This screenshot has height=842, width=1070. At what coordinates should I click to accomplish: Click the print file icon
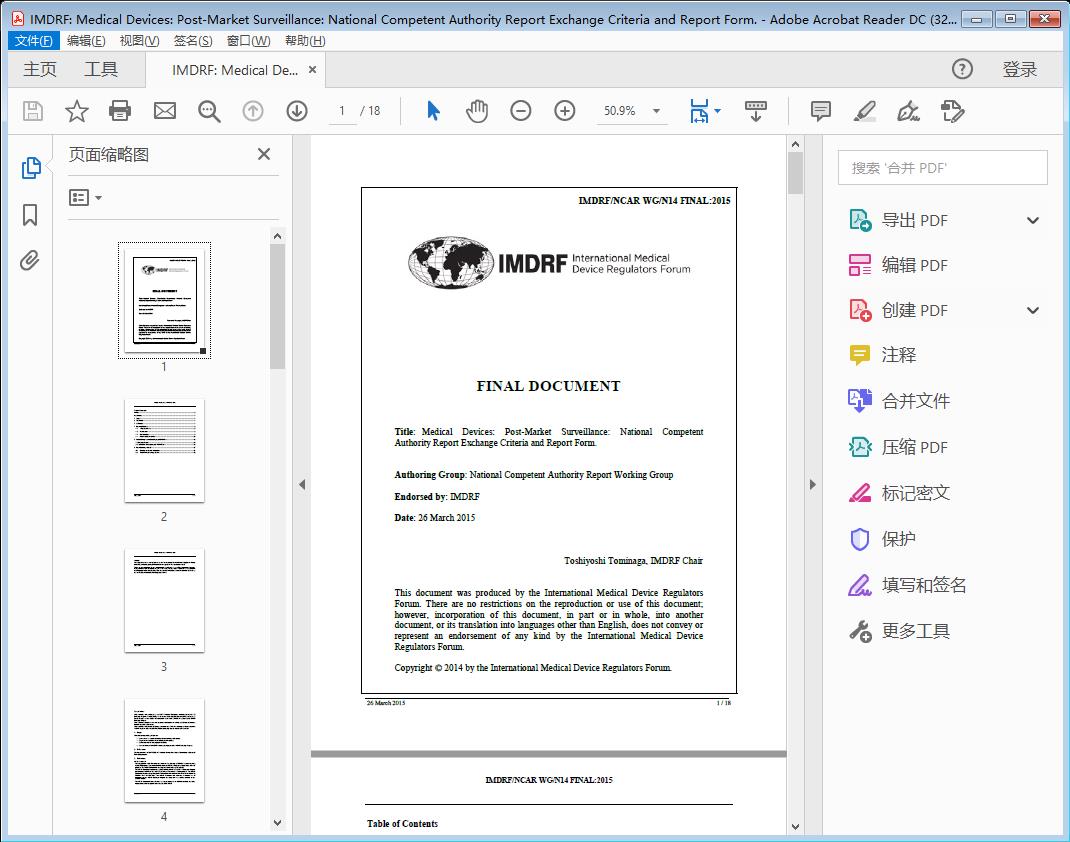point(120,111)
